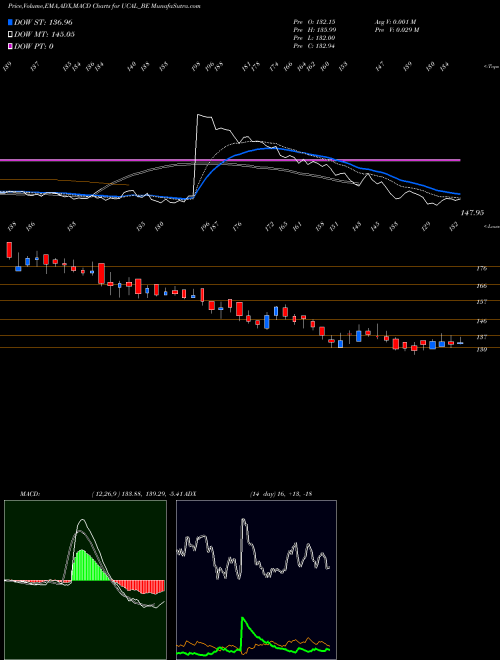Click the Pre H high price value
This screenshot has width=500, height=660.
tap(325, 30)
